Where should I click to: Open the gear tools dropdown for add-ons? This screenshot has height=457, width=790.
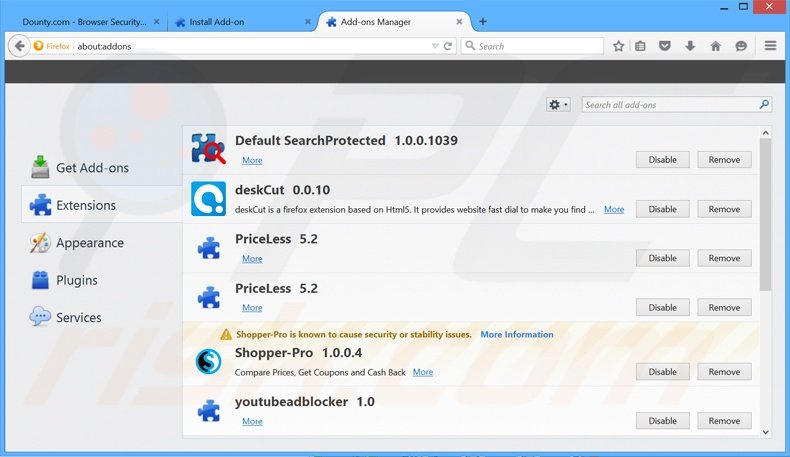click(558, 104)
